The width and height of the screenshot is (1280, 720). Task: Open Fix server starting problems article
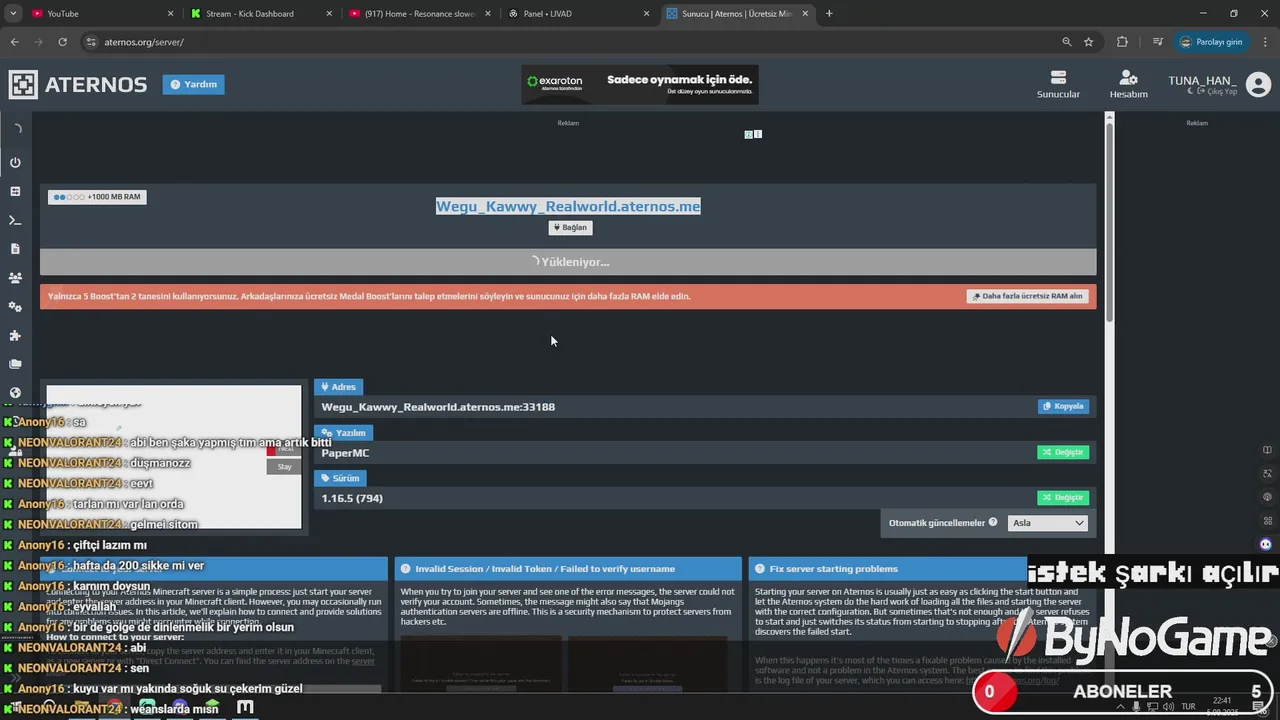tap(834, 568)
